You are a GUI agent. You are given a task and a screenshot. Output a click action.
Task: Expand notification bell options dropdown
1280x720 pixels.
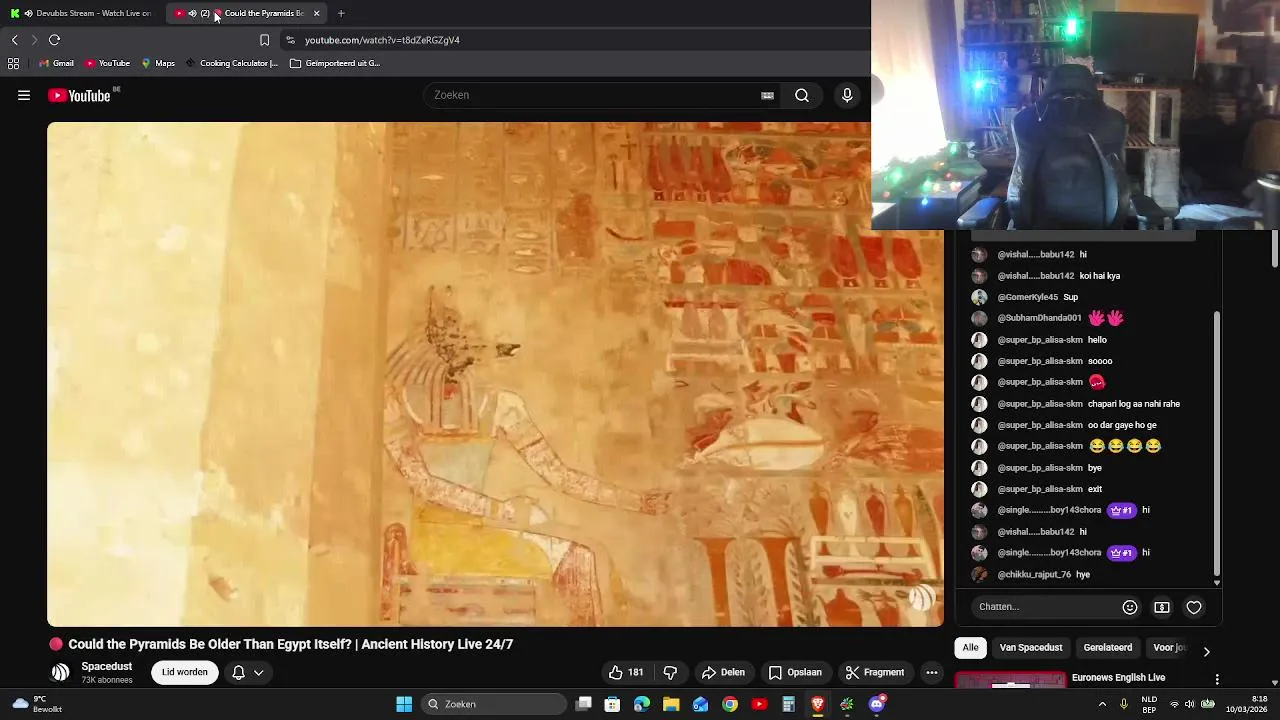258,672
